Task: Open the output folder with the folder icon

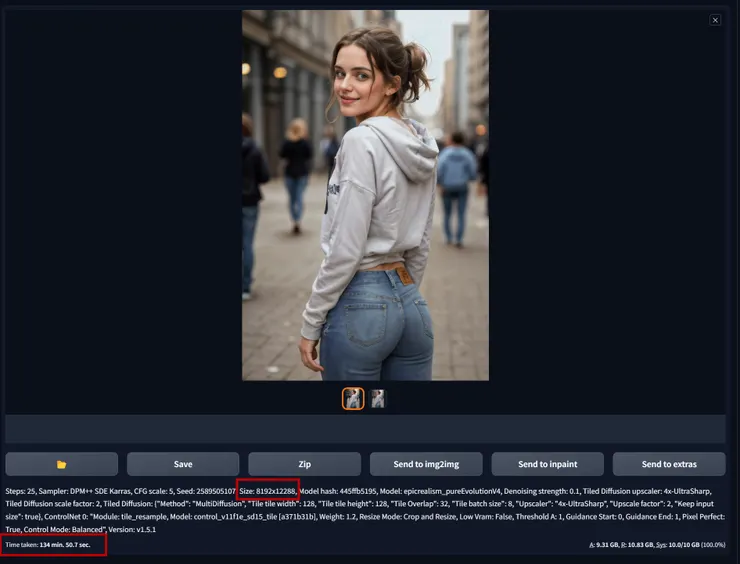Action: tap(61, 464)
